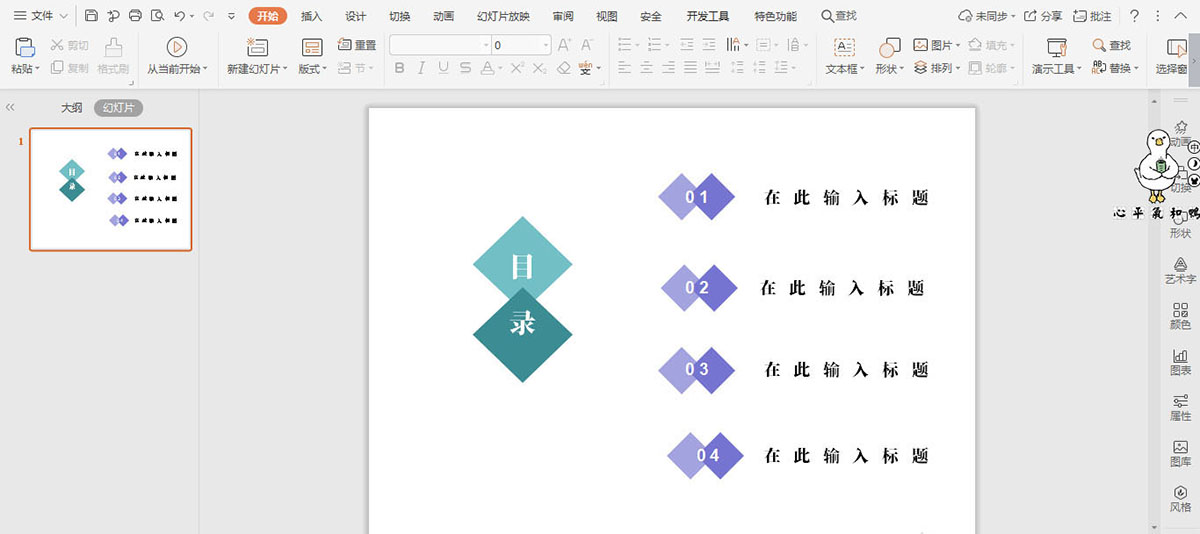Click the Replace (替换) icon
The image size is (1200, 534).
point(1099,68)
